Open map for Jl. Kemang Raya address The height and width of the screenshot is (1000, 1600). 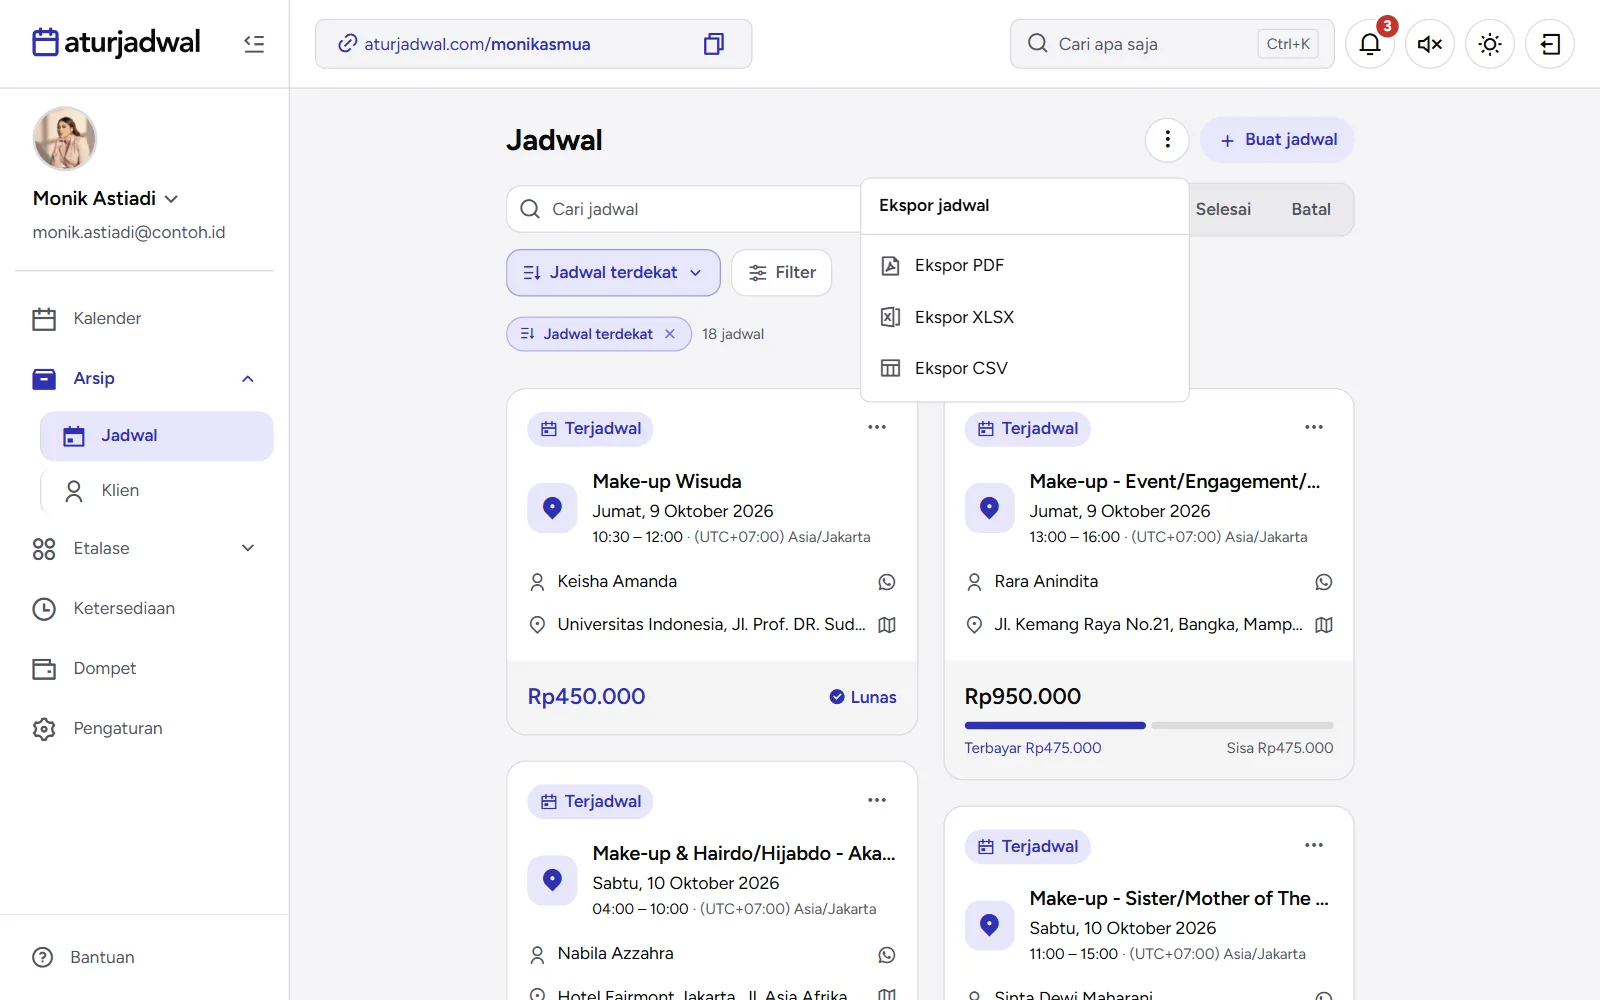tap(1324, 626)
